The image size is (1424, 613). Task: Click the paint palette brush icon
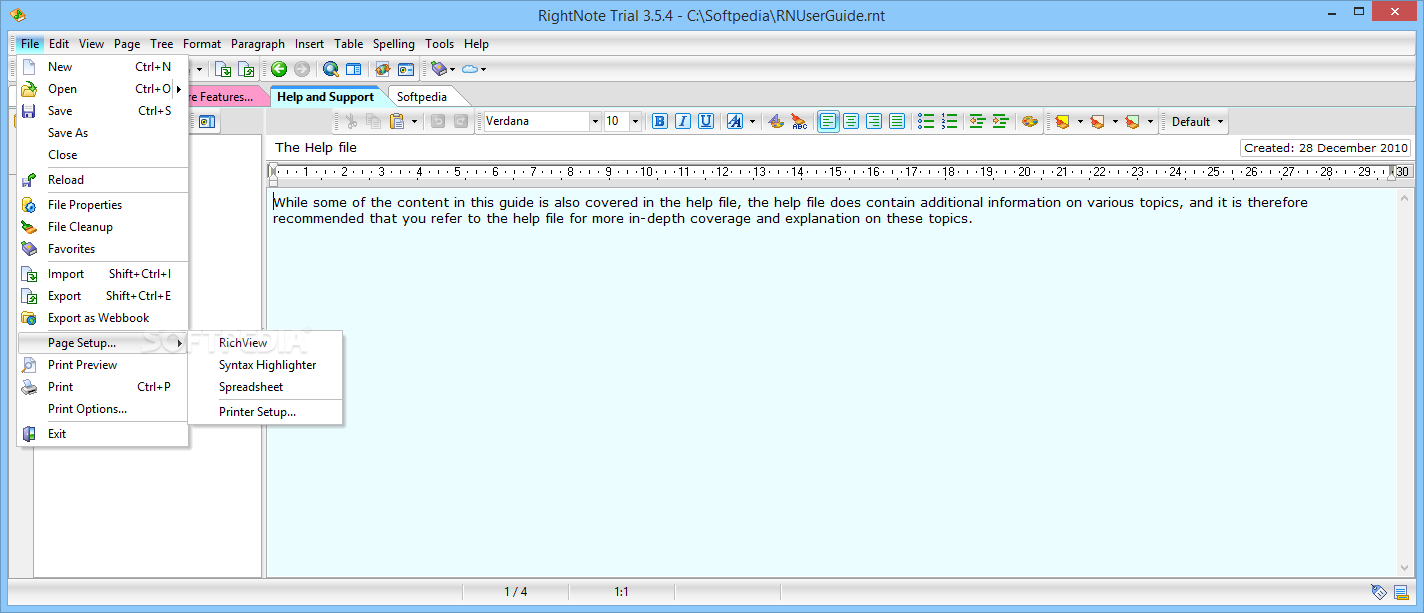pos(776,121)
